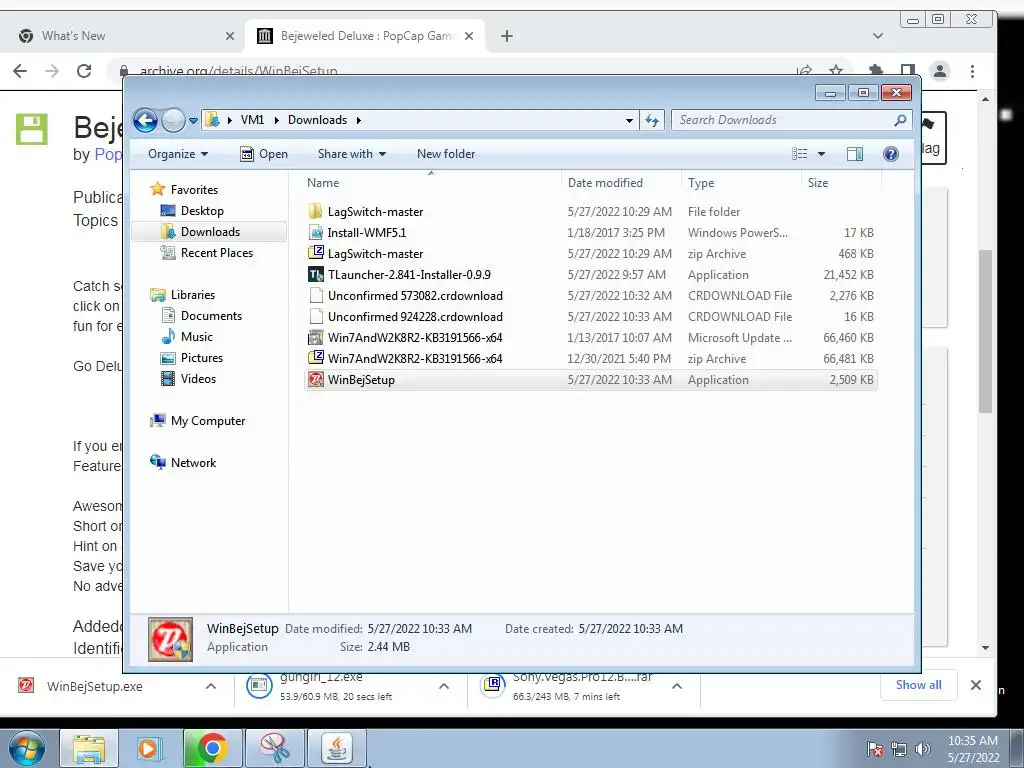Click the Explorer Forward navigation arrow
Viewport: 1024px width, 768px height.
click(x=173, y=120)
